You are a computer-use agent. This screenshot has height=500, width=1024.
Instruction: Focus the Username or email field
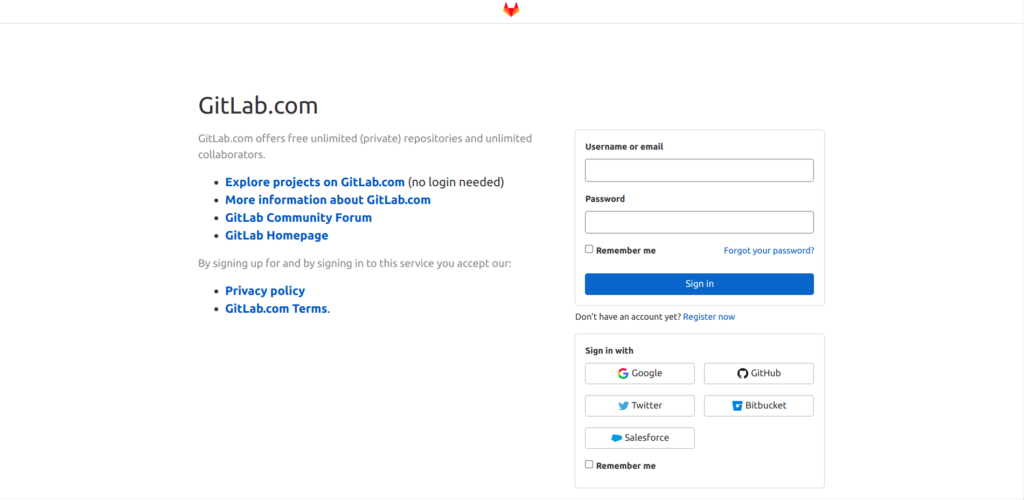coord(699,170)
